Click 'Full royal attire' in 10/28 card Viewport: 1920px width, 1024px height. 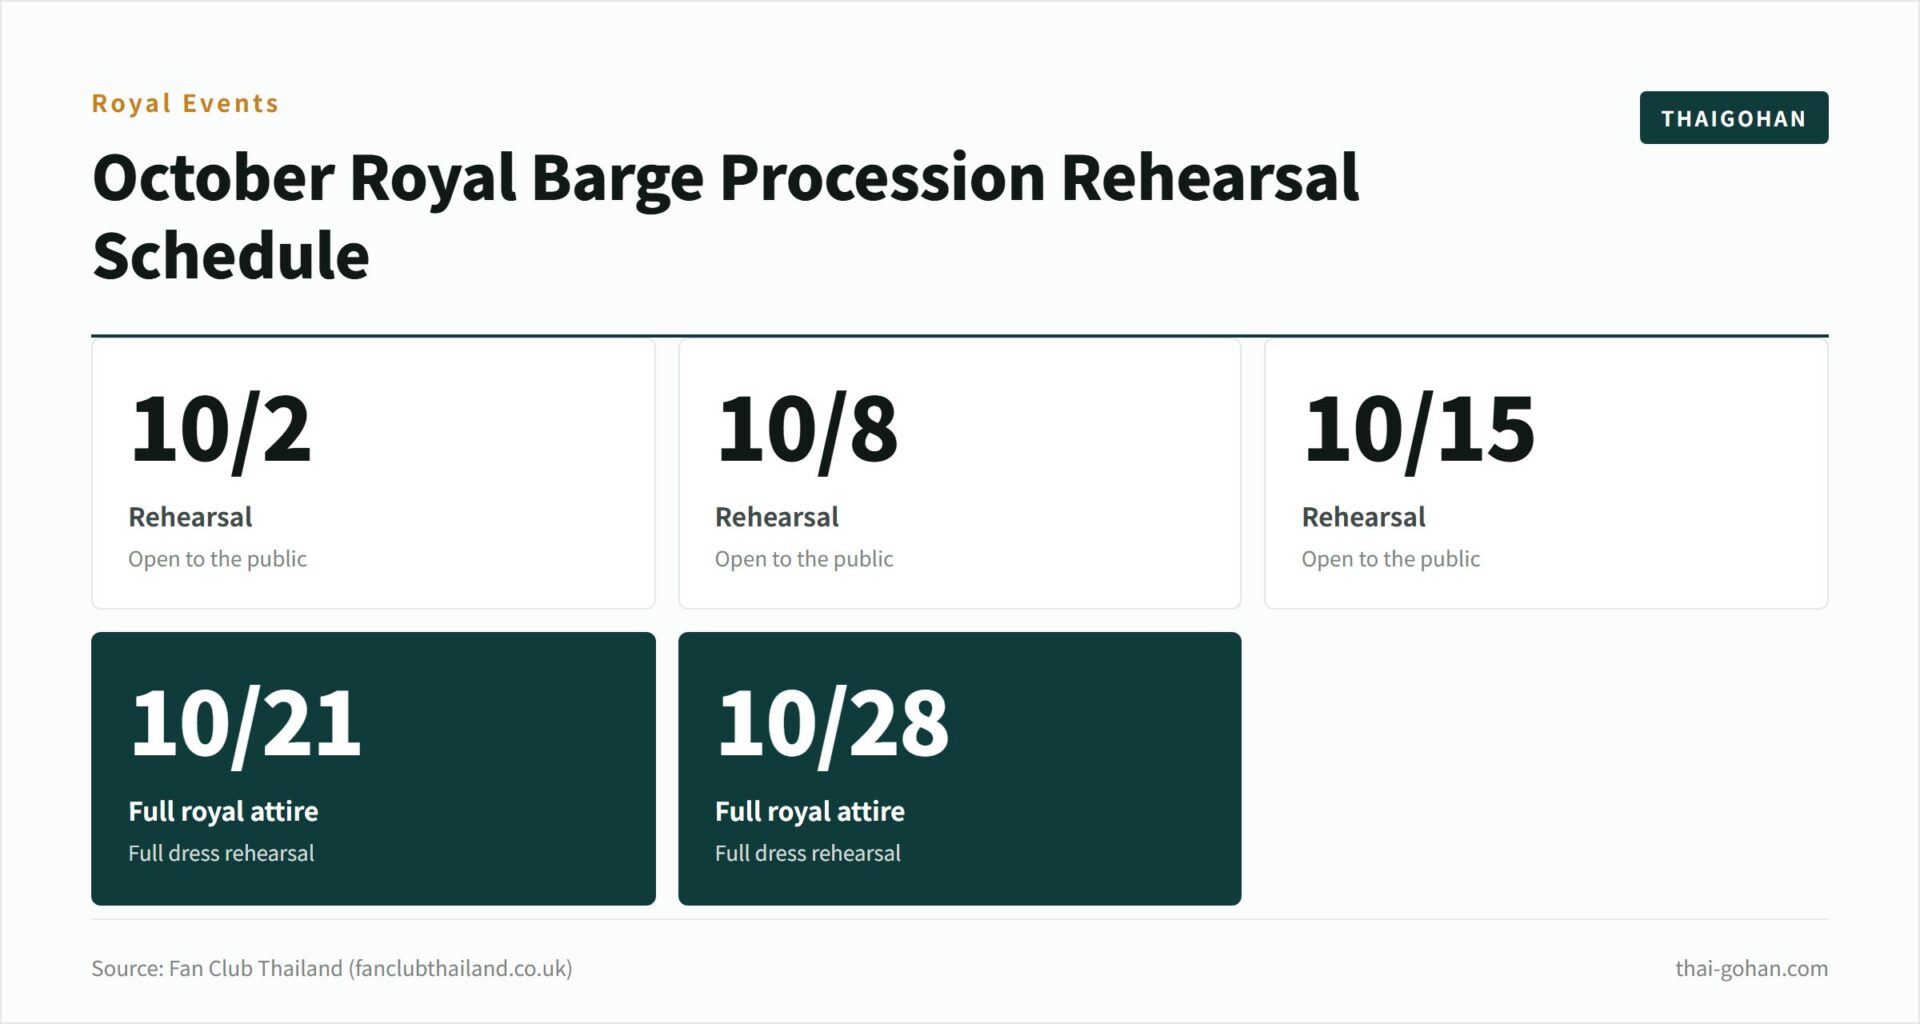tap(810, 811)
